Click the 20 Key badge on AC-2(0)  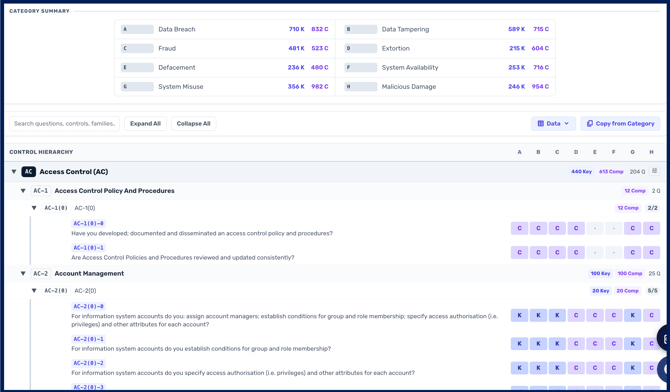[x=600, y=291]
